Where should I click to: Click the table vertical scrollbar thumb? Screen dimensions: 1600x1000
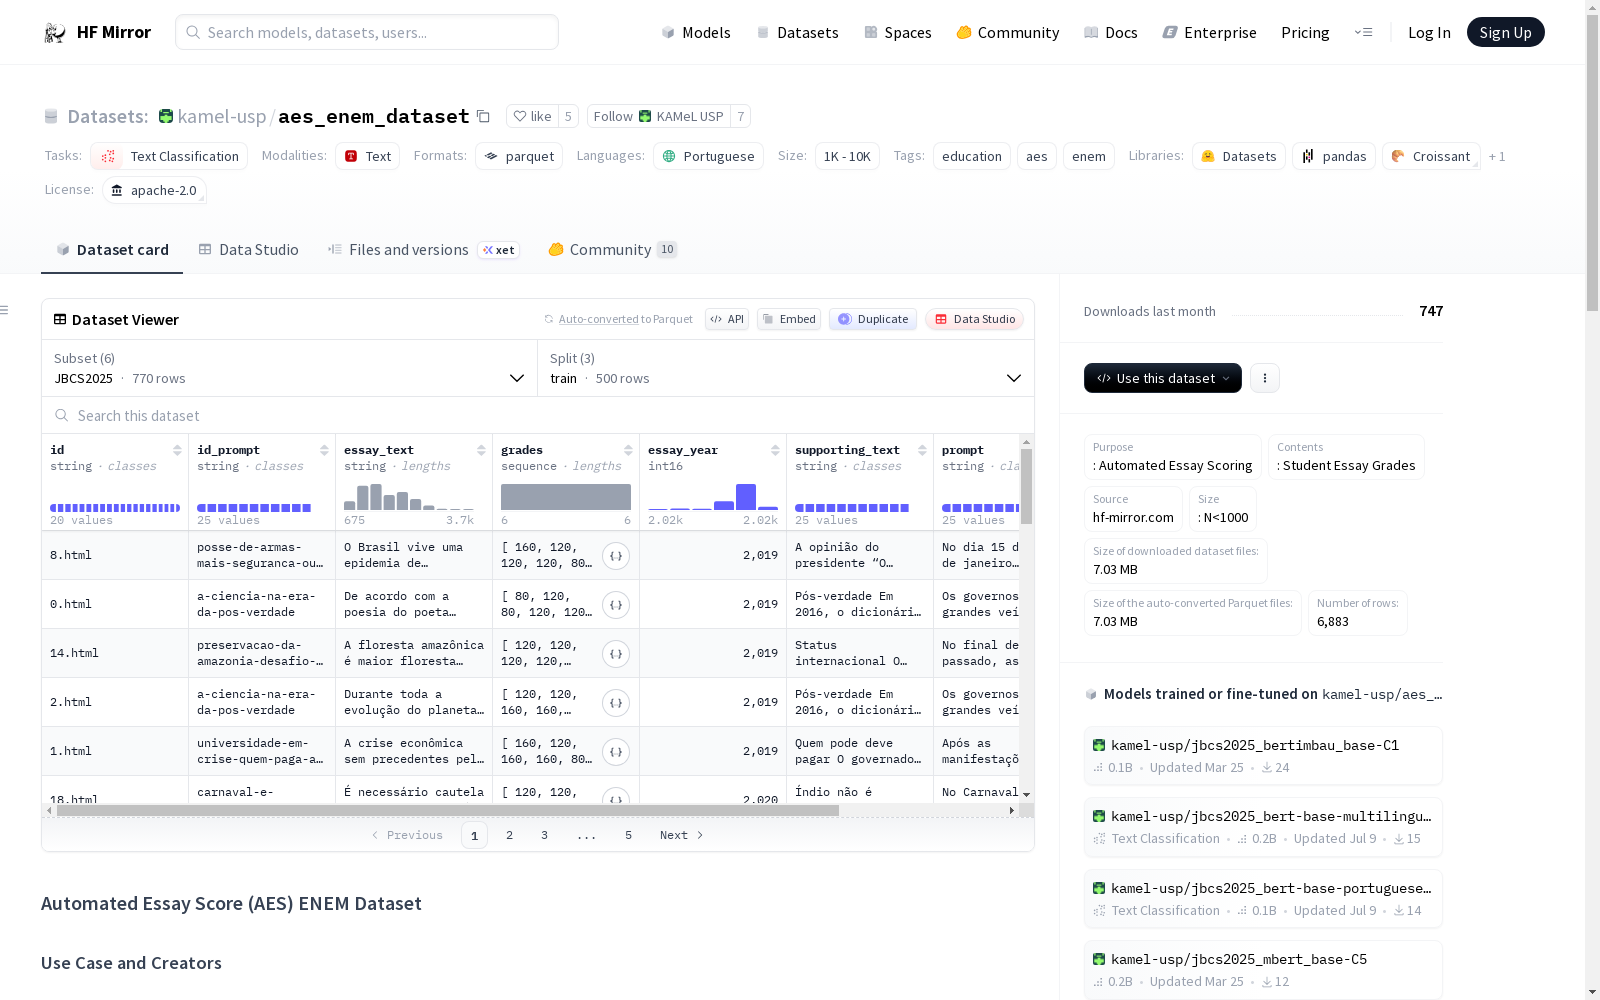coord(1026,486)
